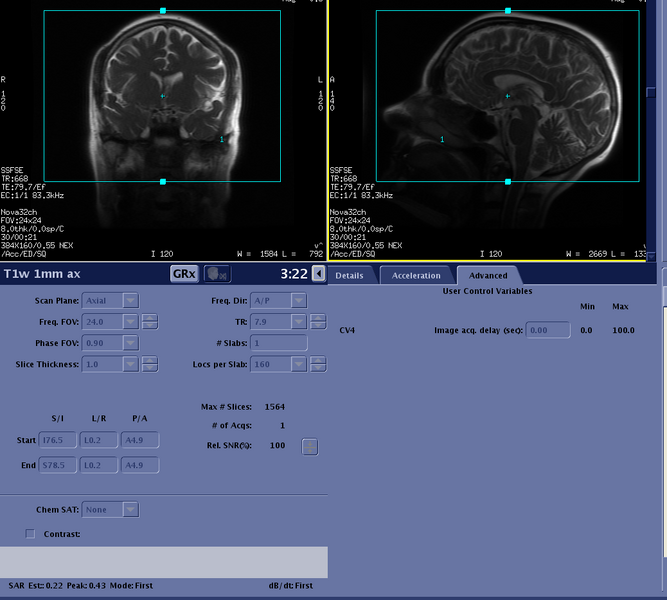Click the scroll down arrow beside sagittal view
Viewport: 667px width, 600px height.
(x=651, y=256)
